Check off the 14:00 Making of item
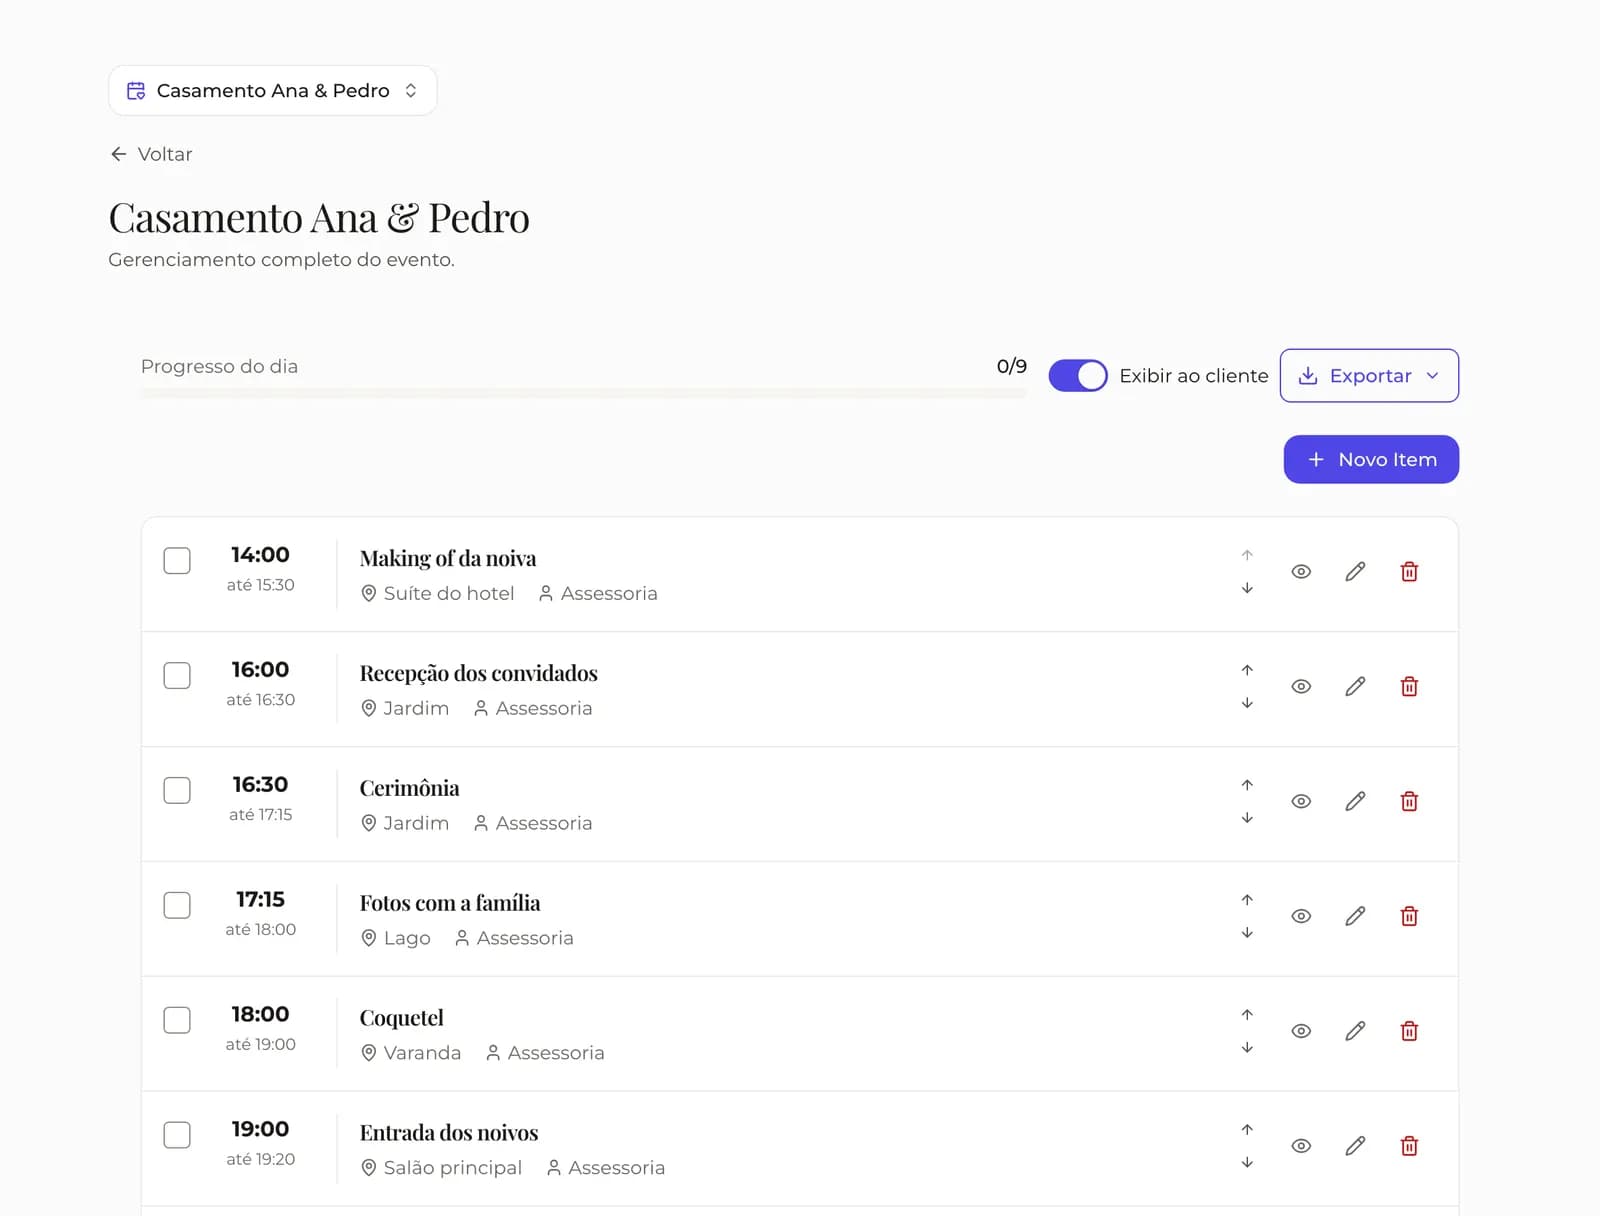Viewport: 1600px width, 1216px height. tap(177, 561)
